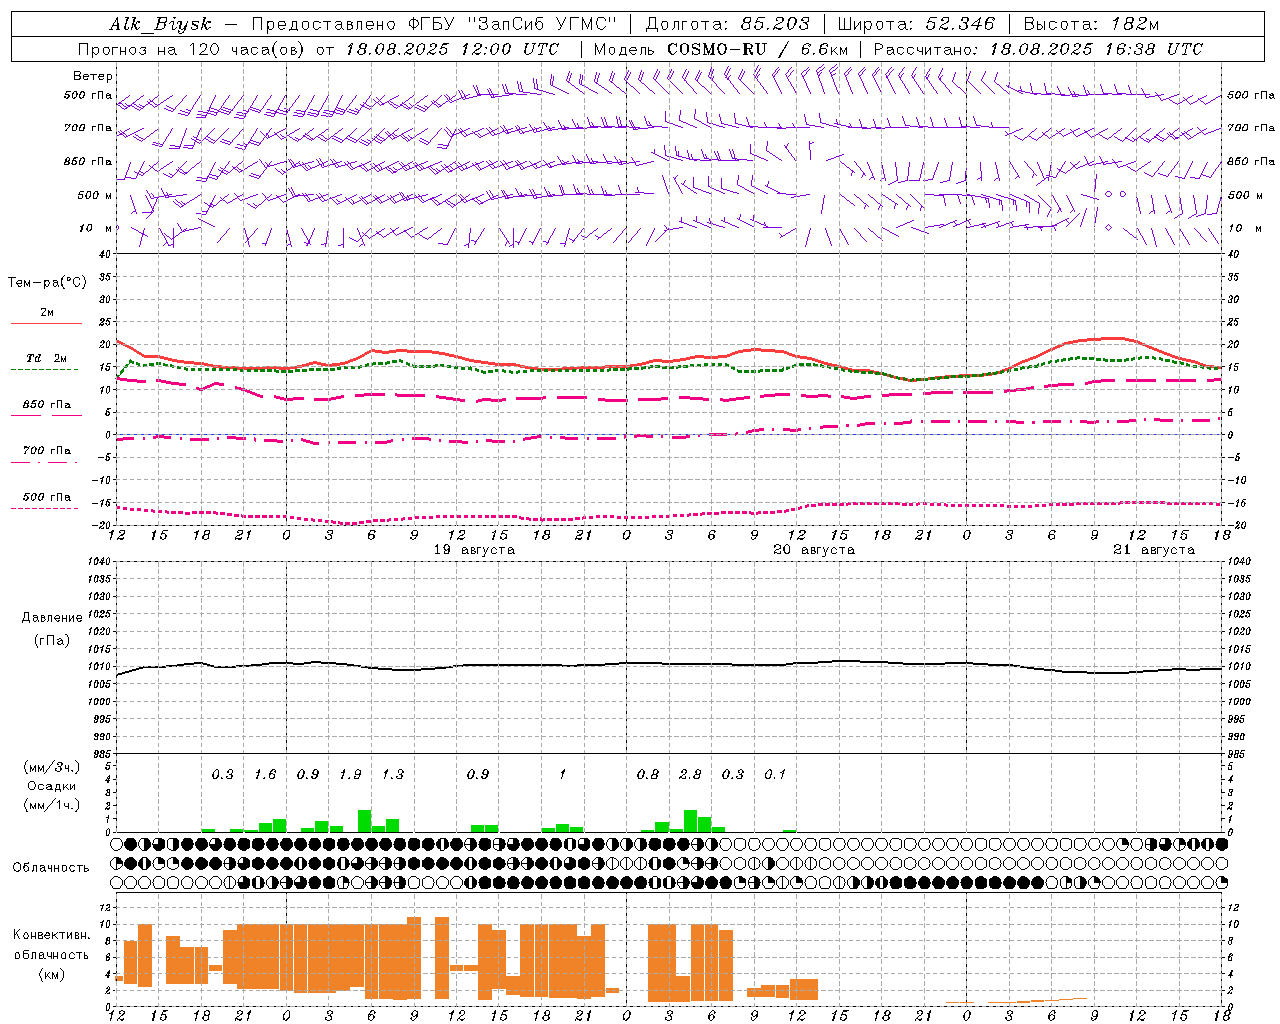
Task: Click the latitude value 52.346
Action: tap(960, 24)
